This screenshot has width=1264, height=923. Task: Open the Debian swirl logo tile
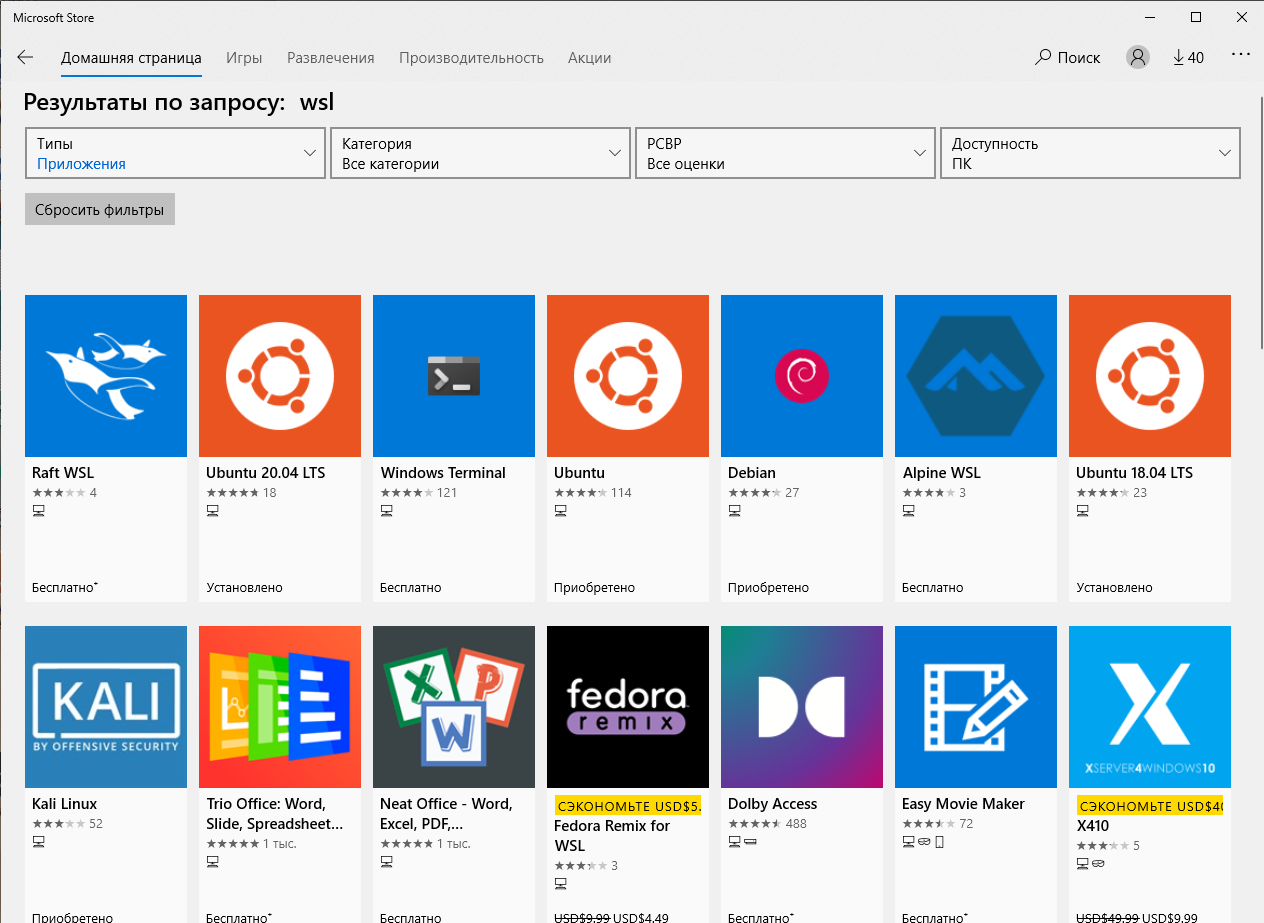pos(802,376)
